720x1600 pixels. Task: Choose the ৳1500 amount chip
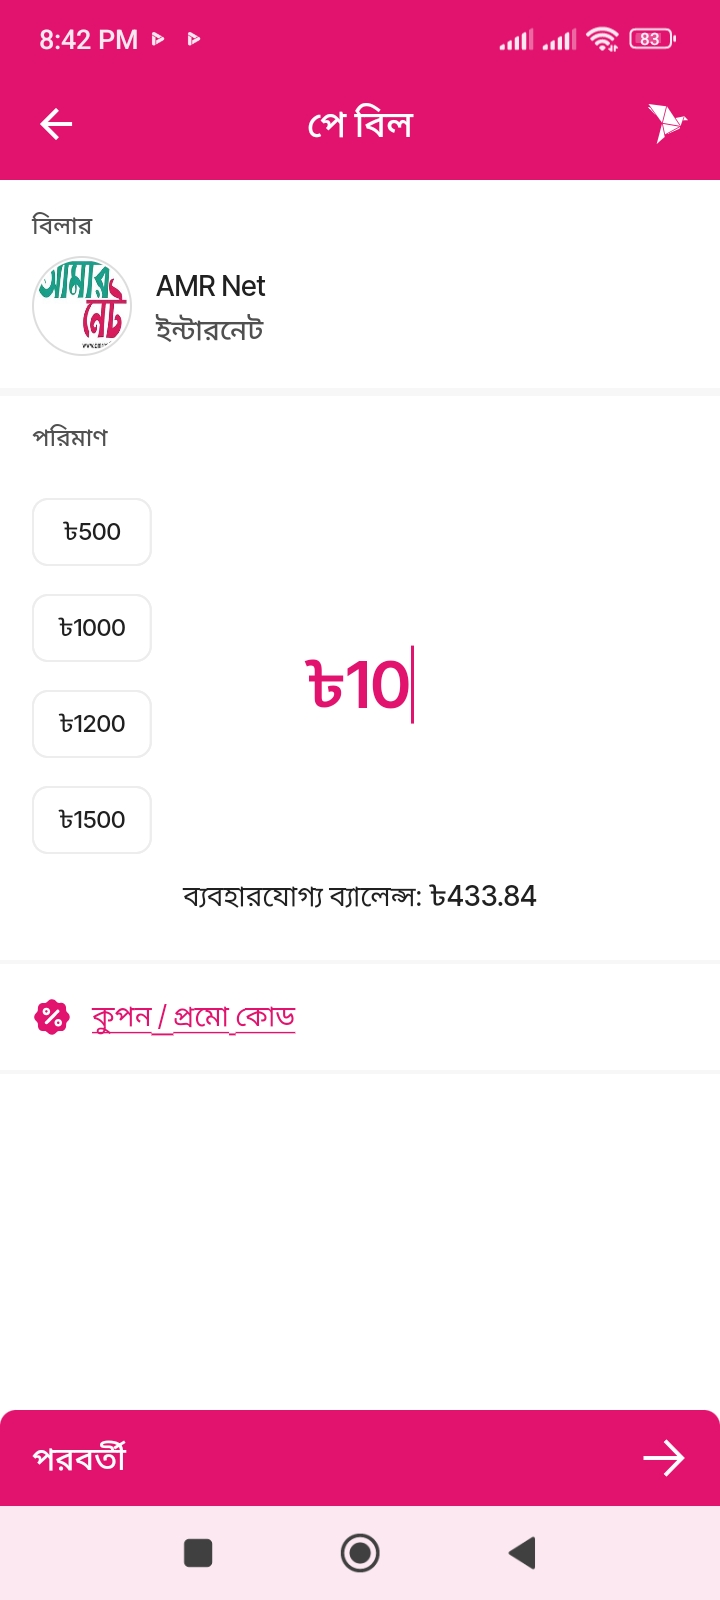tap(92, 820)
